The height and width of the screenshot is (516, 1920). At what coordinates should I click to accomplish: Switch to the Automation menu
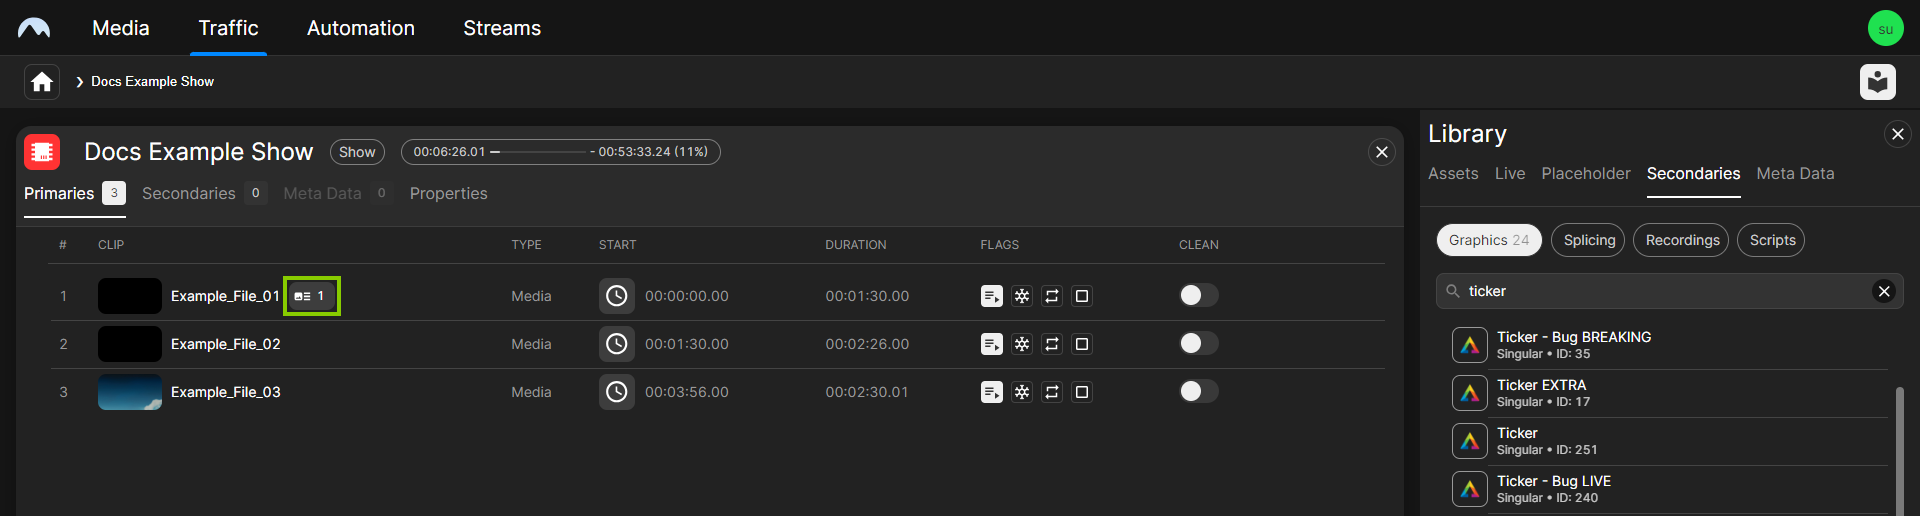(360, 28)
